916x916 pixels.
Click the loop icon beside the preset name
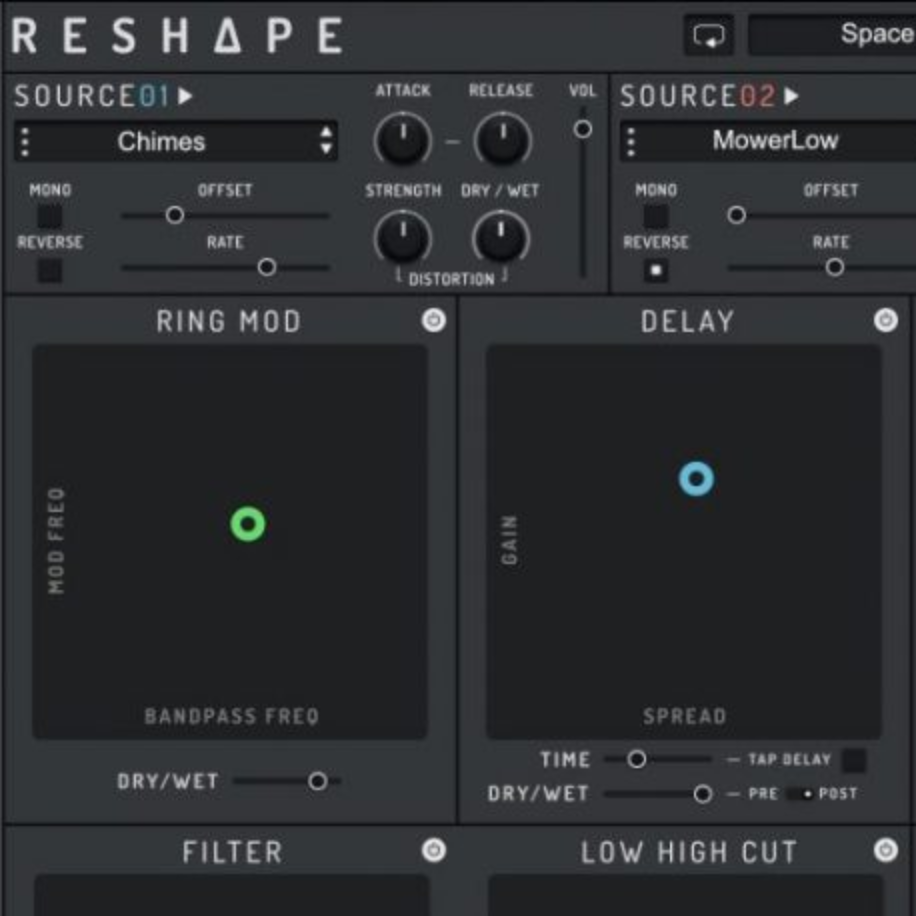pyautogui.click(x=709, y=36)
